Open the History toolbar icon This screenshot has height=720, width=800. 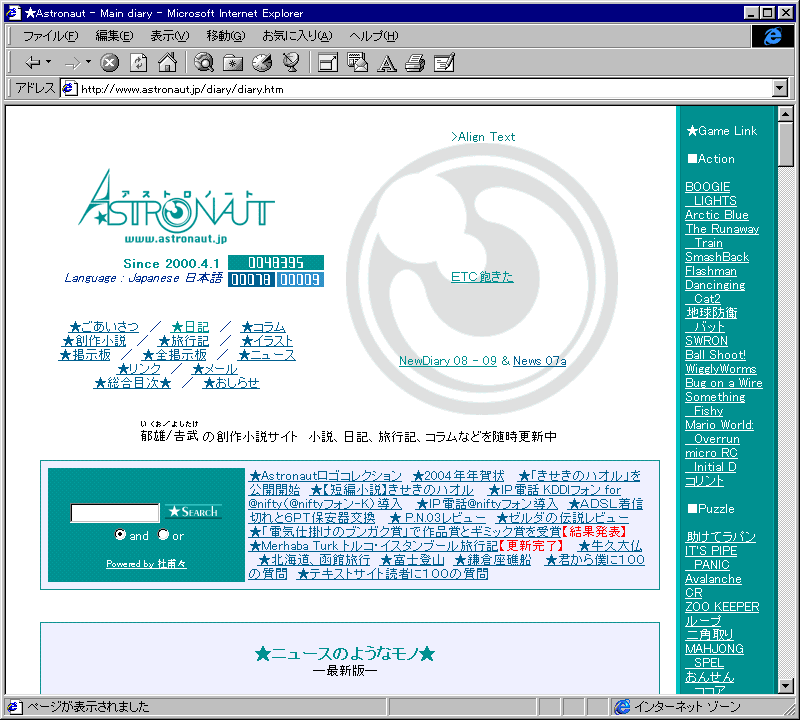coord(262,62)
